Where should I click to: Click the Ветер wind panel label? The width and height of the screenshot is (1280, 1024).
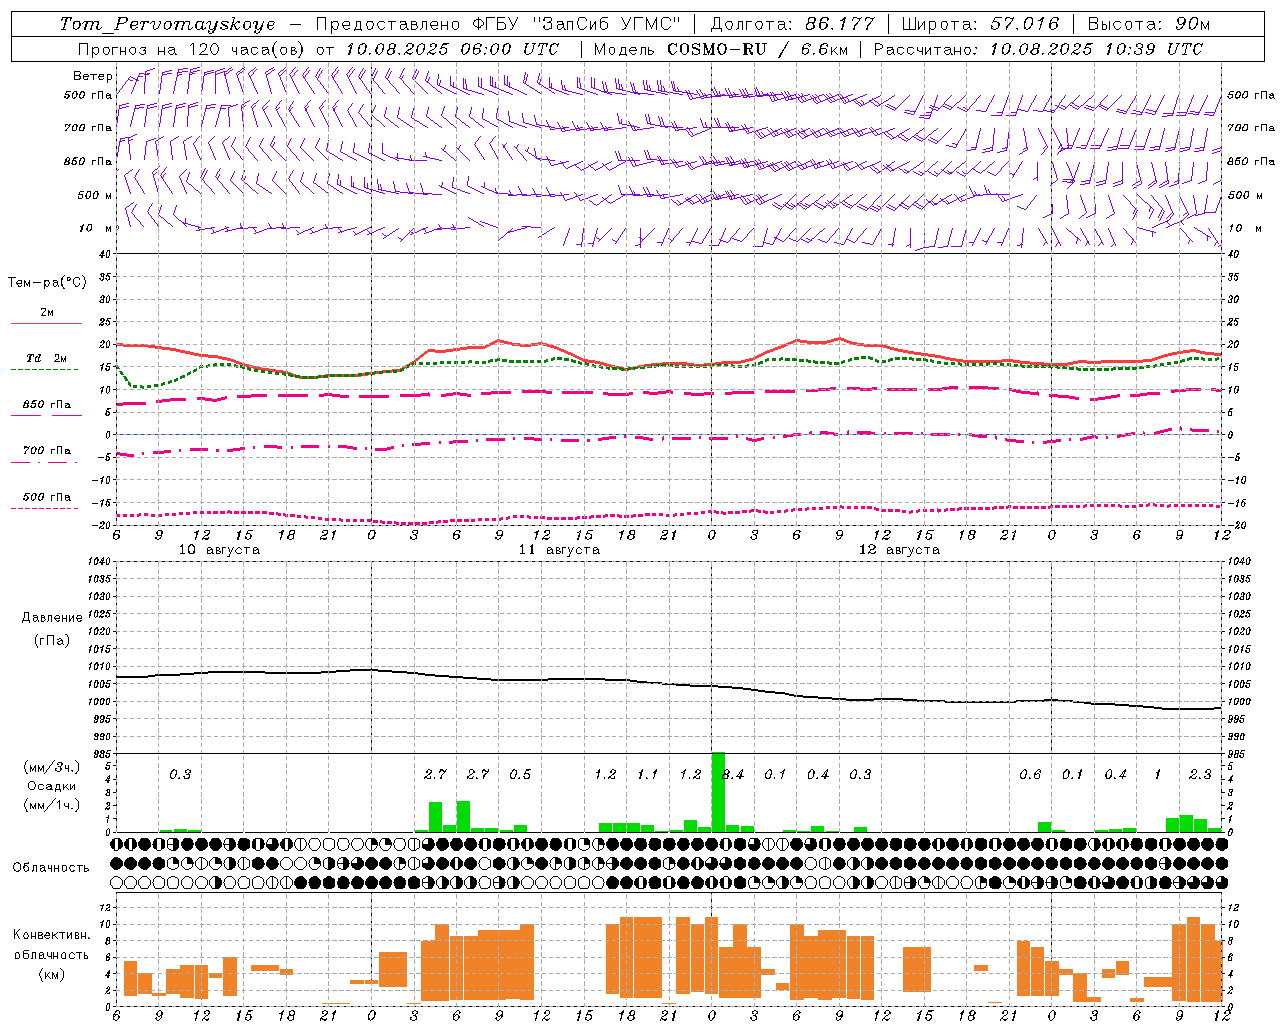tap(92, 76)
